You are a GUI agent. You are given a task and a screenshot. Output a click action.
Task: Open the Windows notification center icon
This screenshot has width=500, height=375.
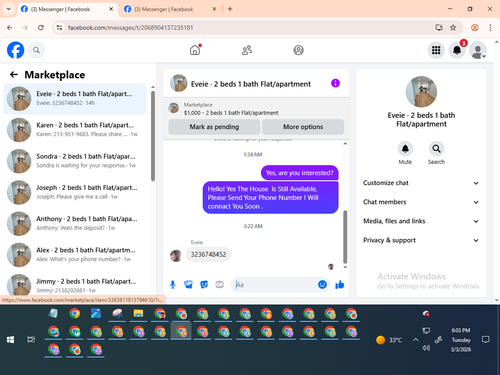(485, 340)
